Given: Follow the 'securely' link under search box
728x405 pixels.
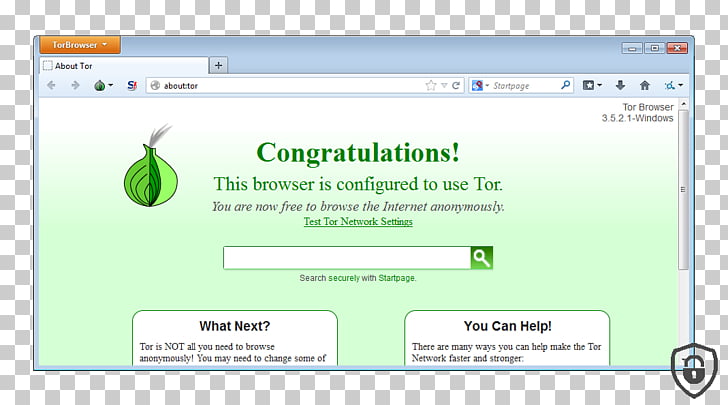Looking at the screenshot, I should [344, 278].
